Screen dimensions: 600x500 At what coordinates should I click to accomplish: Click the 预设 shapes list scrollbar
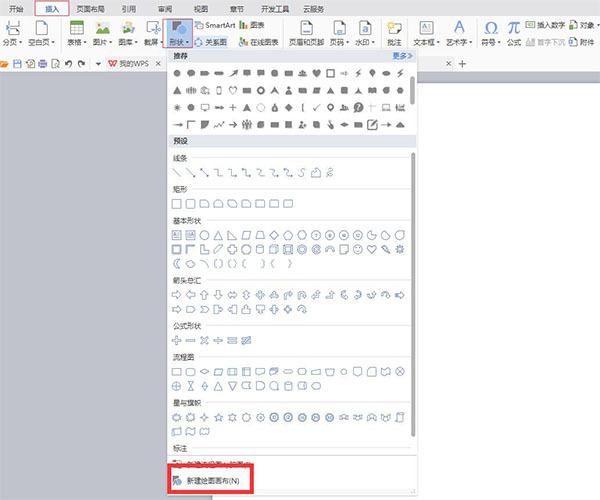pyautogui.click(x=413, y=295)
